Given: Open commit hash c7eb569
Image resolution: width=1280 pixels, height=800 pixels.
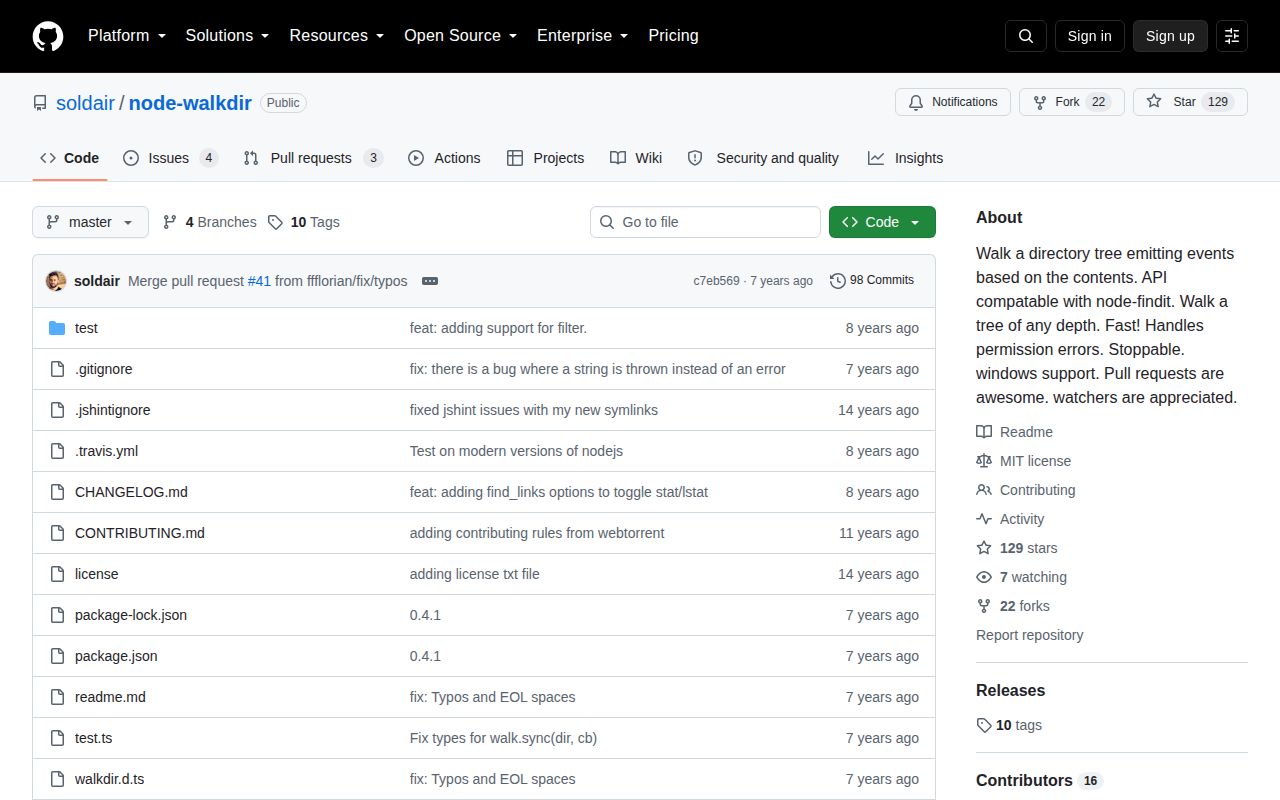Looking at the screenshot, I should pos(716,281).
